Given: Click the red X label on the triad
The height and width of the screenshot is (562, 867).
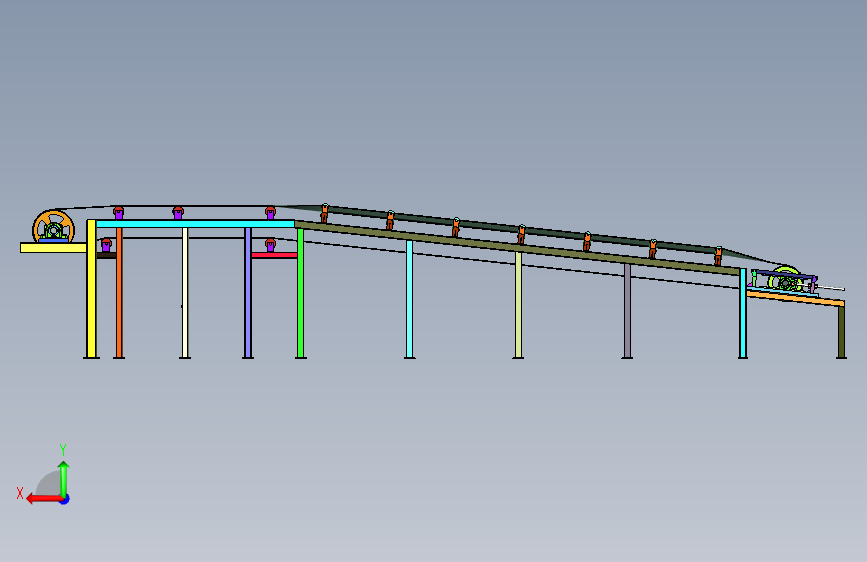Looking at the screenshot, I should pos(20,493).
